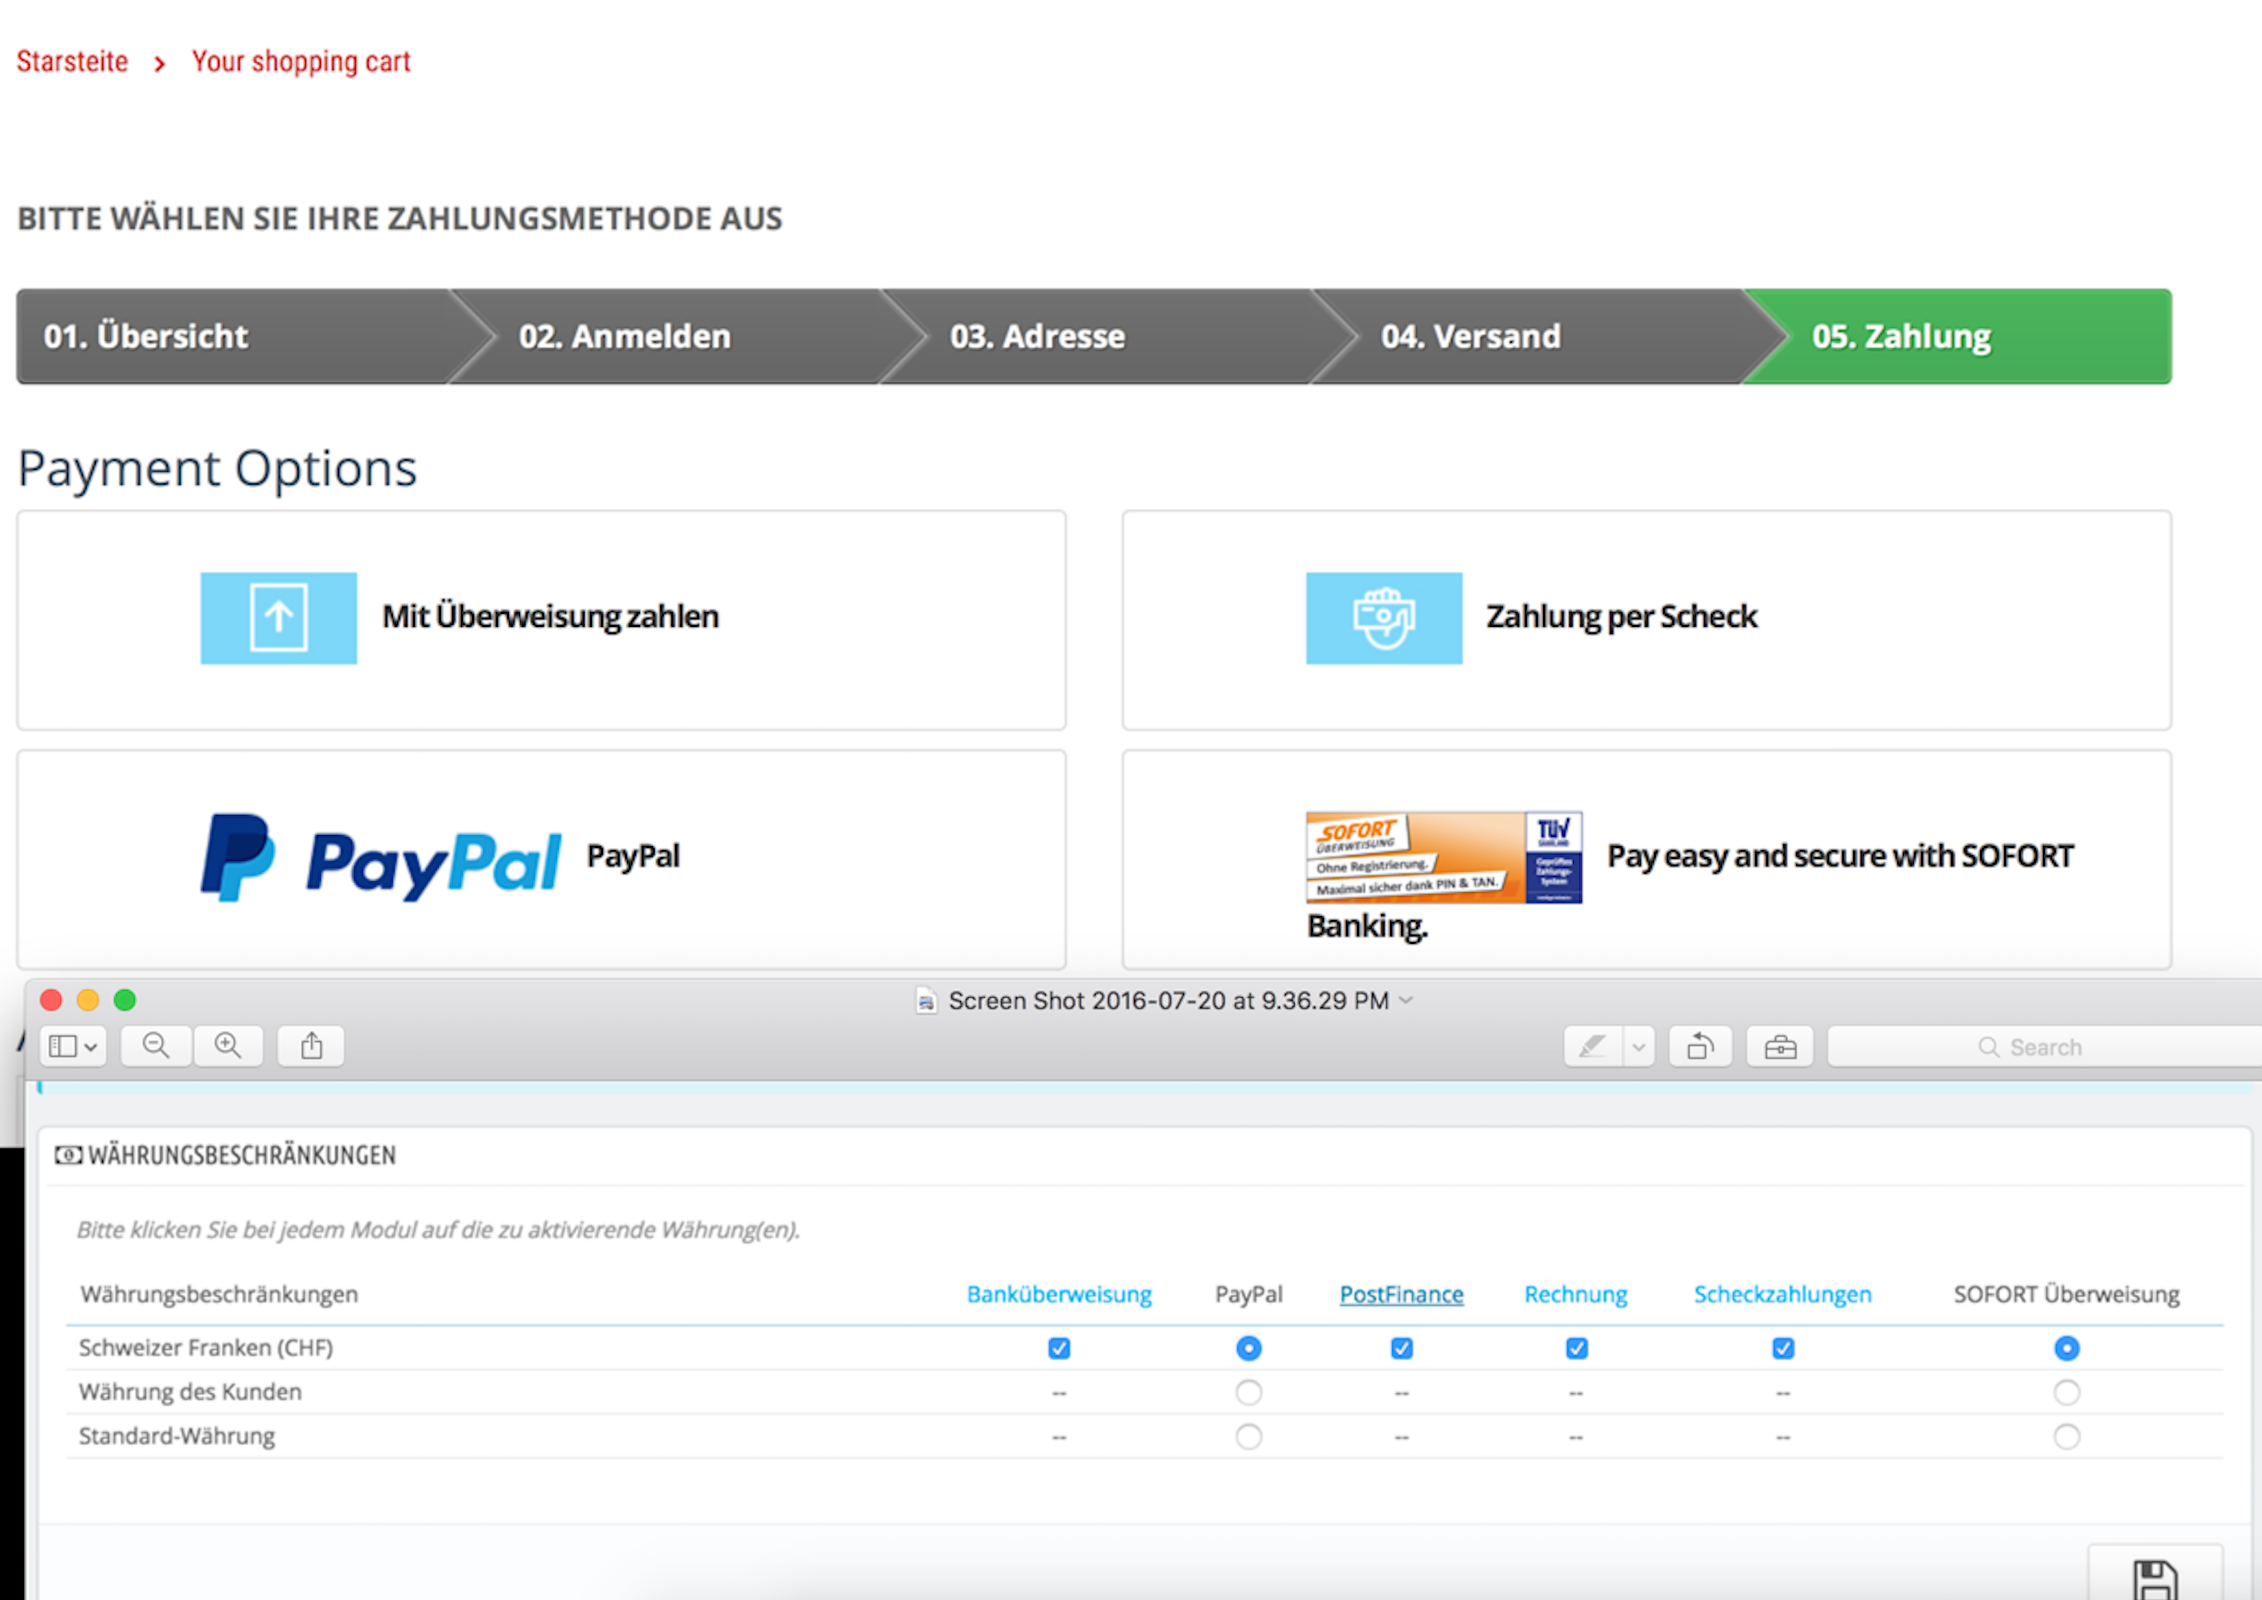Click the check payment hand icon
Viewport: 2262px width, 1600px height.
tap(1383, 618)
